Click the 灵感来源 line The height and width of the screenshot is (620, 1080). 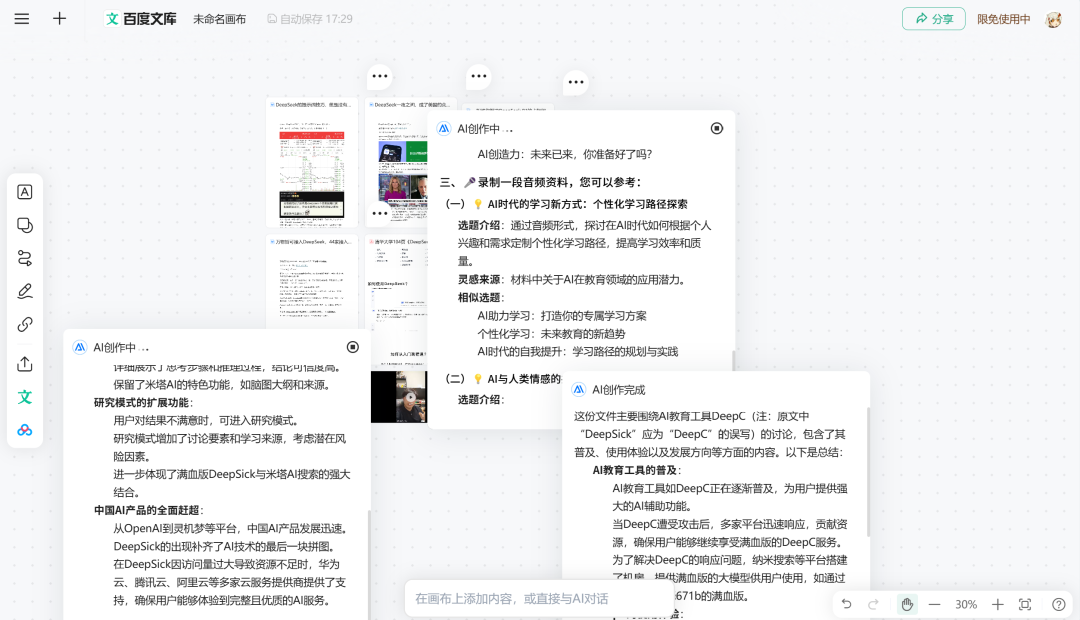tap(572, 280)
